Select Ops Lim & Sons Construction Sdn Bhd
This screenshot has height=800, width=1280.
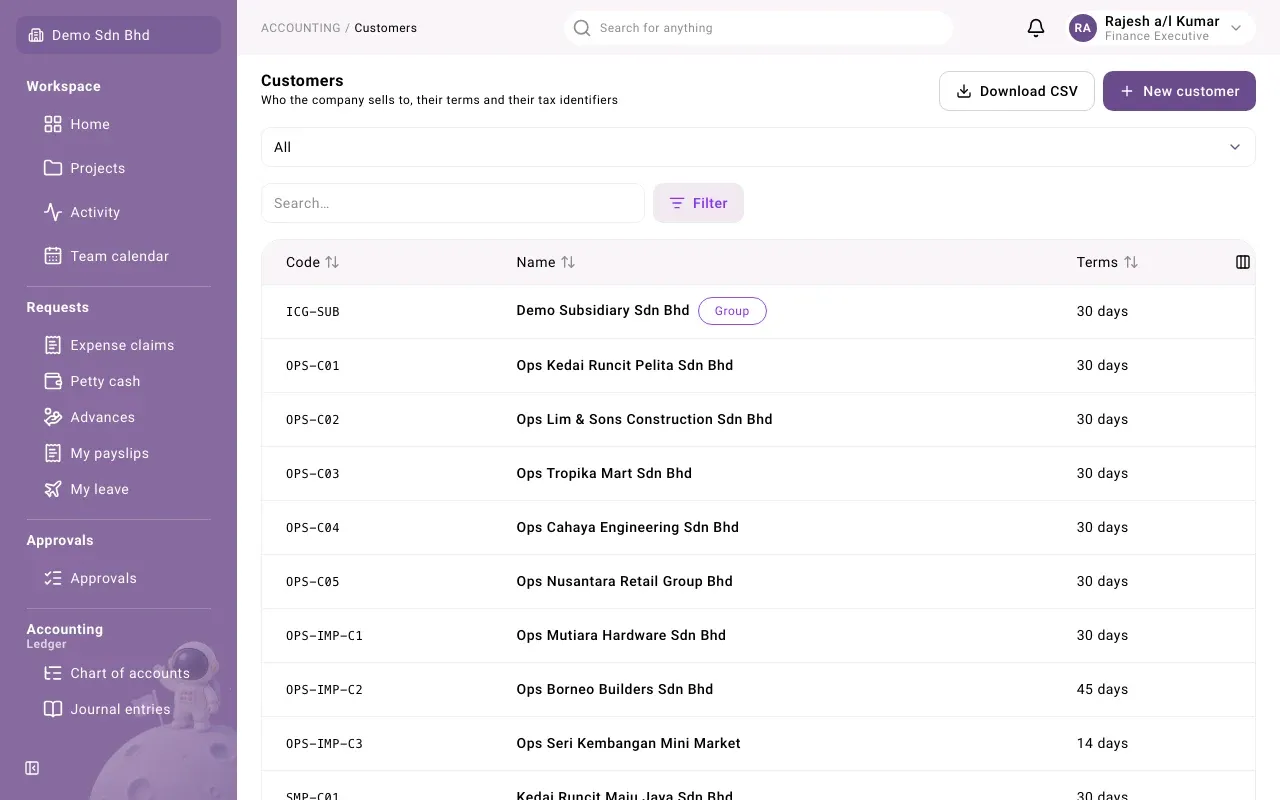click(x=644, y=419)
